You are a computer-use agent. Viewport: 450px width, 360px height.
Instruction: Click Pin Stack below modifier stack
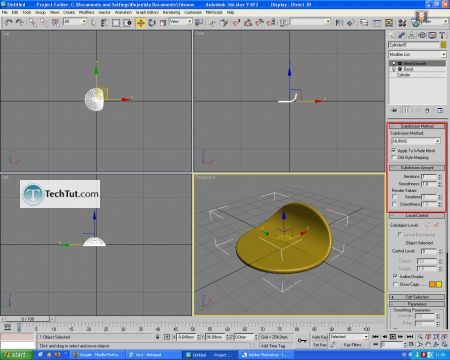click(394, 110)
